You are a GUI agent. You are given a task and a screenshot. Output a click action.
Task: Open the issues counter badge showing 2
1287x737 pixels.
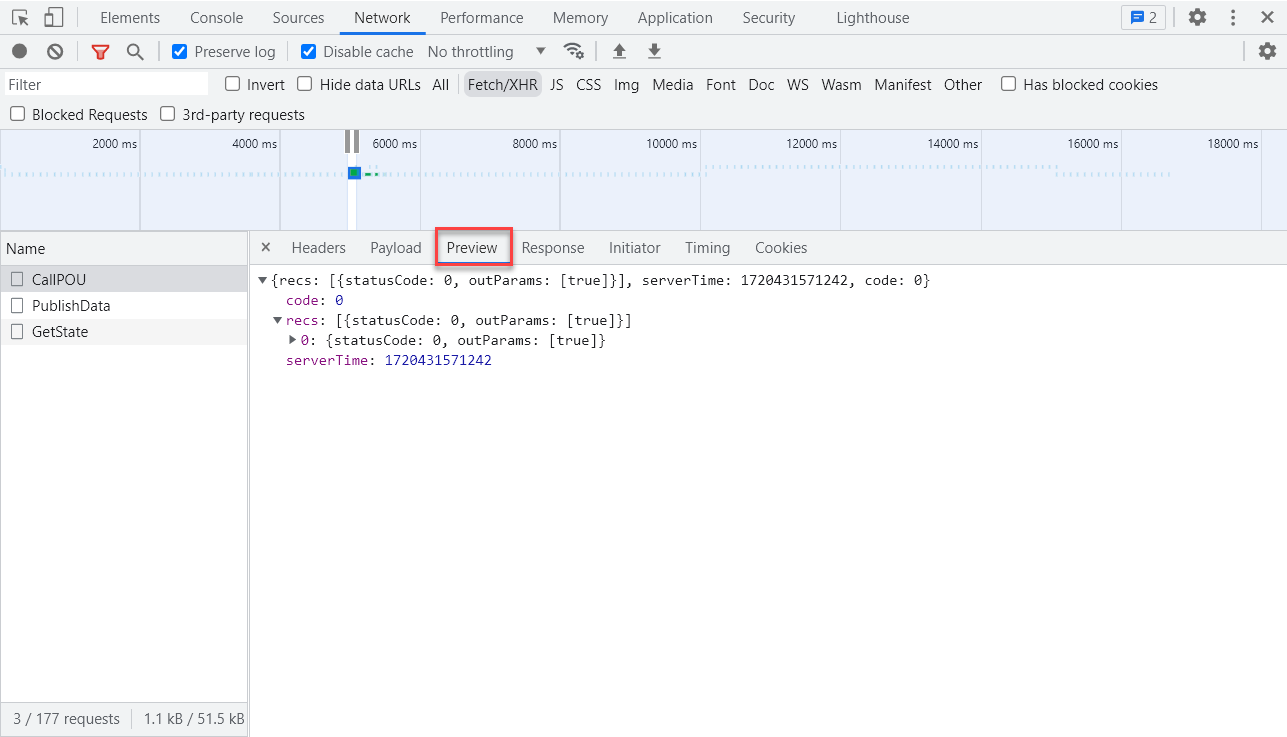click(1143, 17)
